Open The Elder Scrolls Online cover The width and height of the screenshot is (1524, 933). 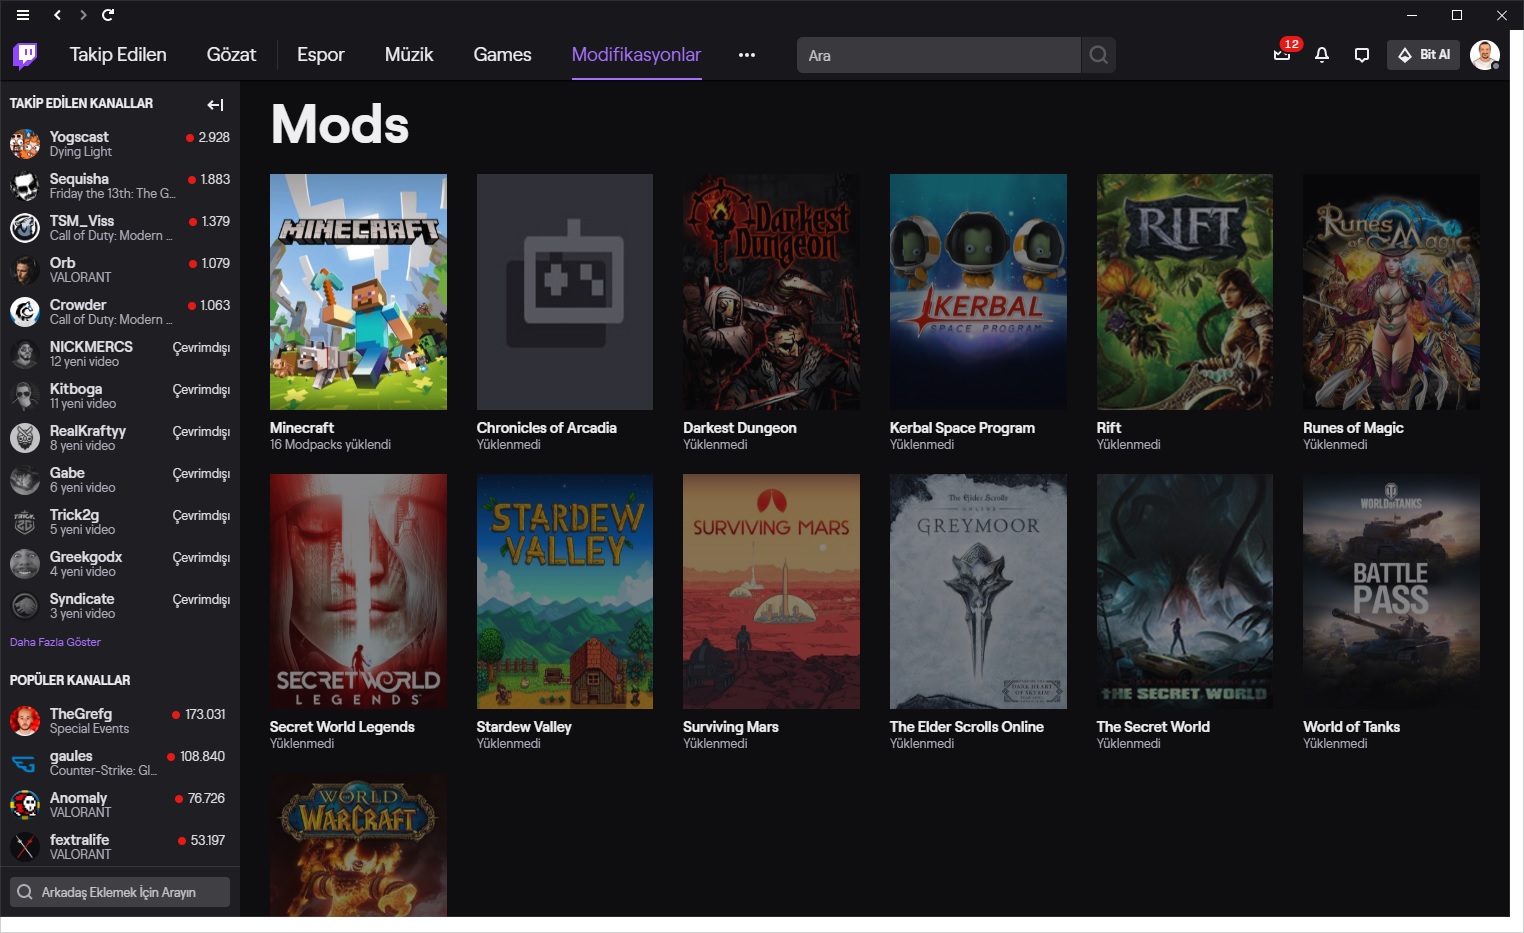point(978,591)
